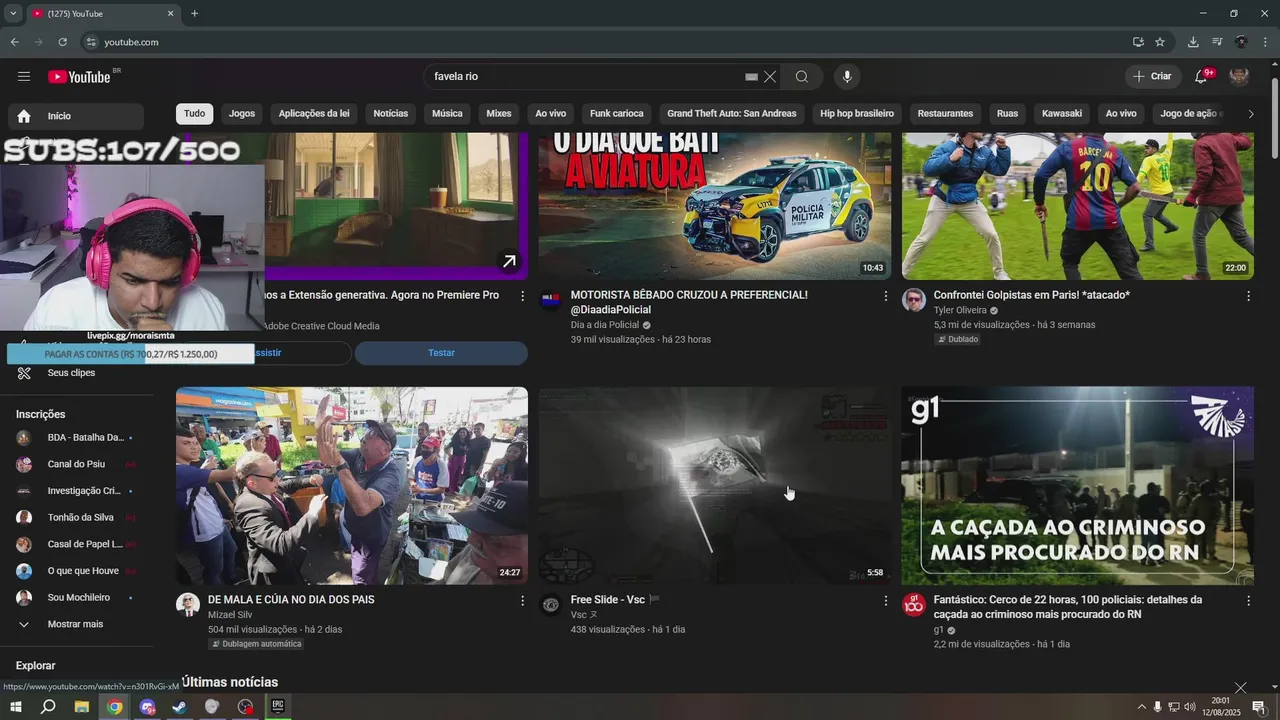Viewport: 1280px width, 720px height.
Task: Open a new browser tab
Action: point(194,13)
